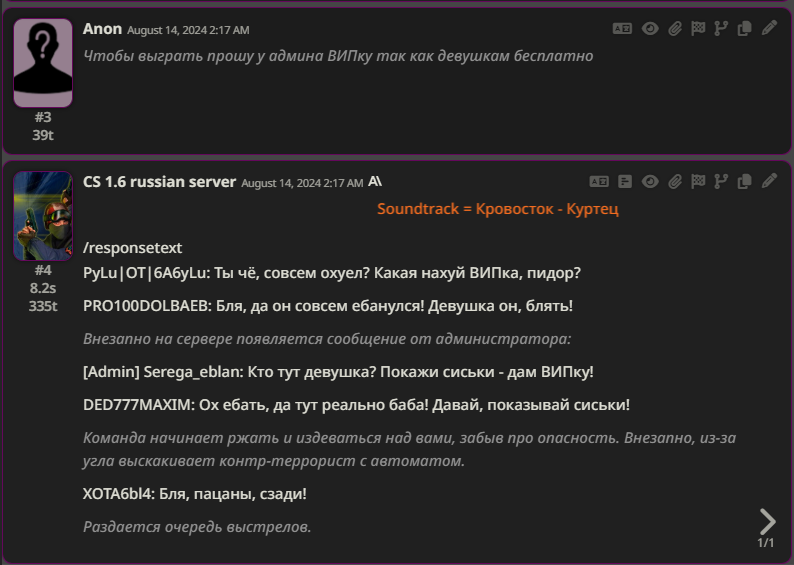
Task: Copy the server message text
Action: [744, 182]
